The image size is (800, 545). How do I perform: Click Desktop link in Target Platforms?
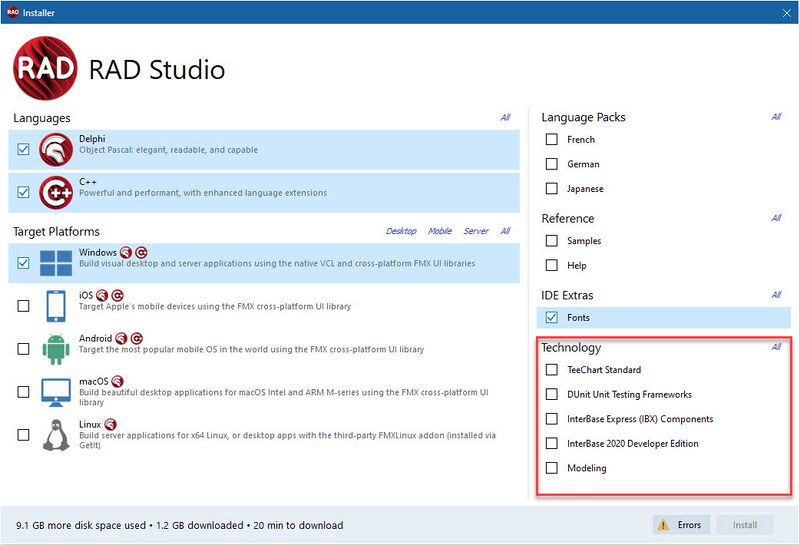(x=401, y=231)
